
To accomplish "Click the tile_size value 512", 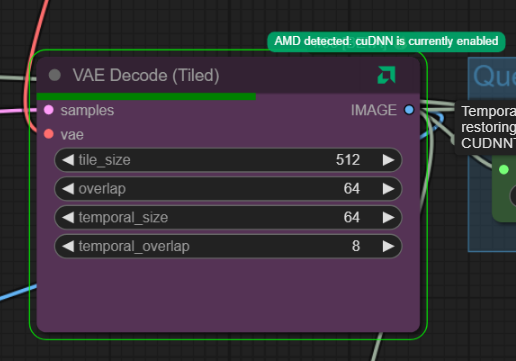I will click(348, 160).
